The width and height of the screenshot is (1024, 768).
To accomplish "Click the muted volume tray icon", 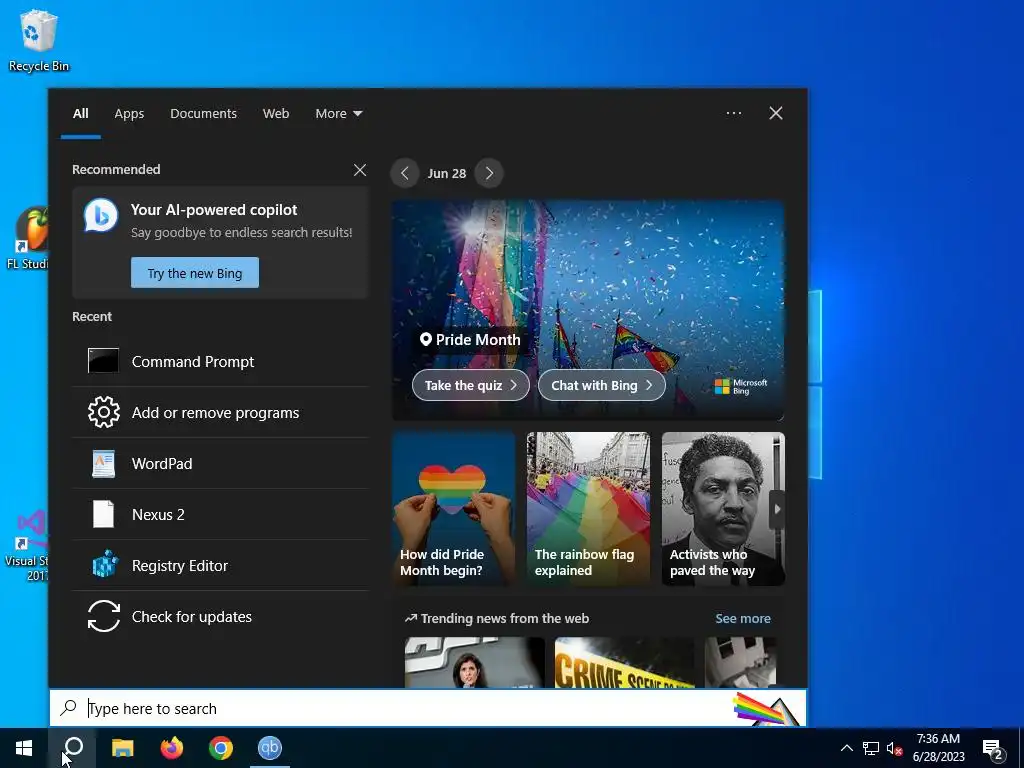I will (x=894, y=748).
